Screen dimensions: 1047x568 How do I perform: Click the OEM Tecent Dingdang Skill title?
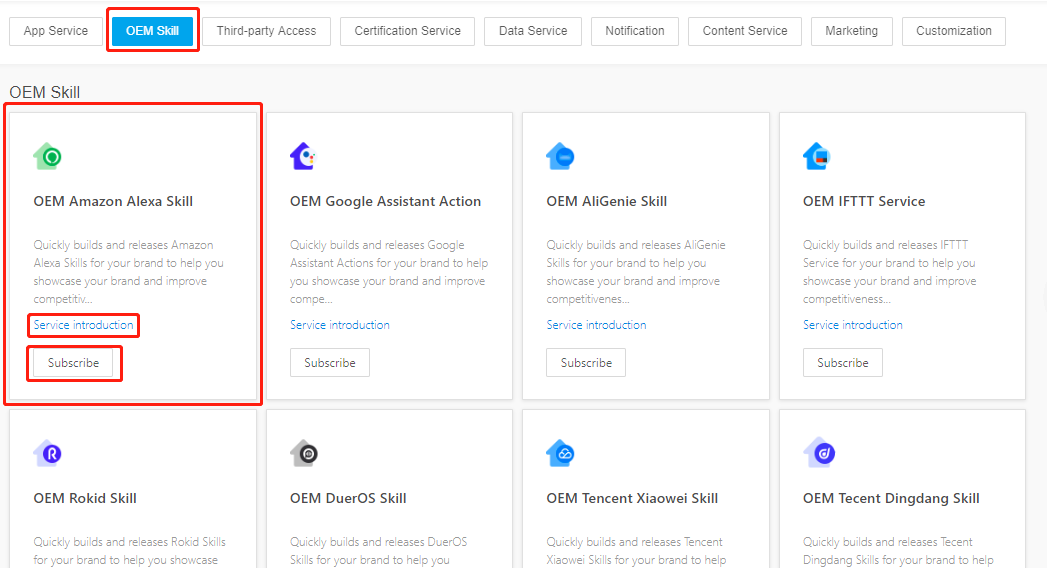[x=891, y=499]
